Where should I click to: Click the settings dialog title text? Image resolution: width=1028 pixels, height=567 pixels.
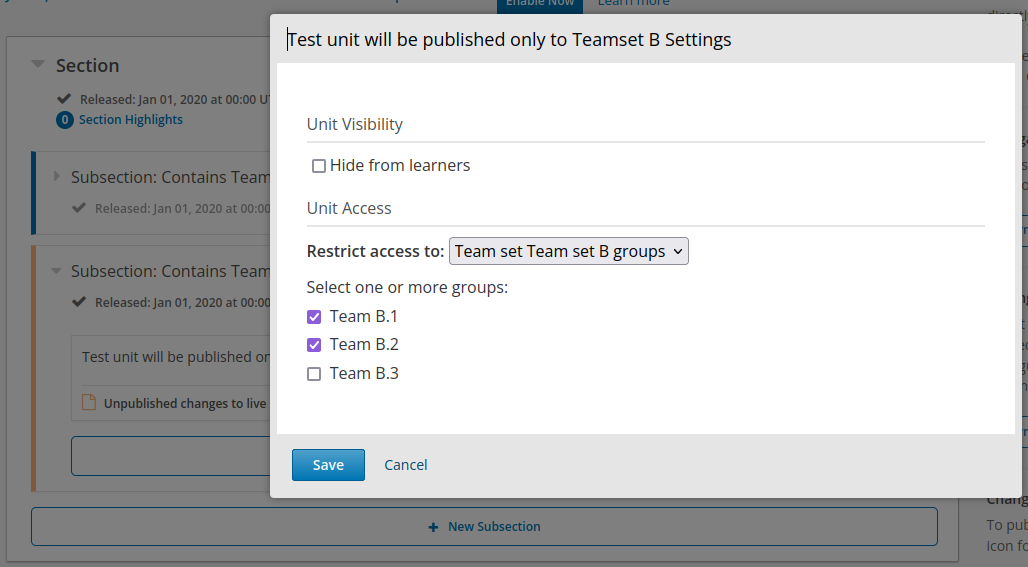point(509,40)
